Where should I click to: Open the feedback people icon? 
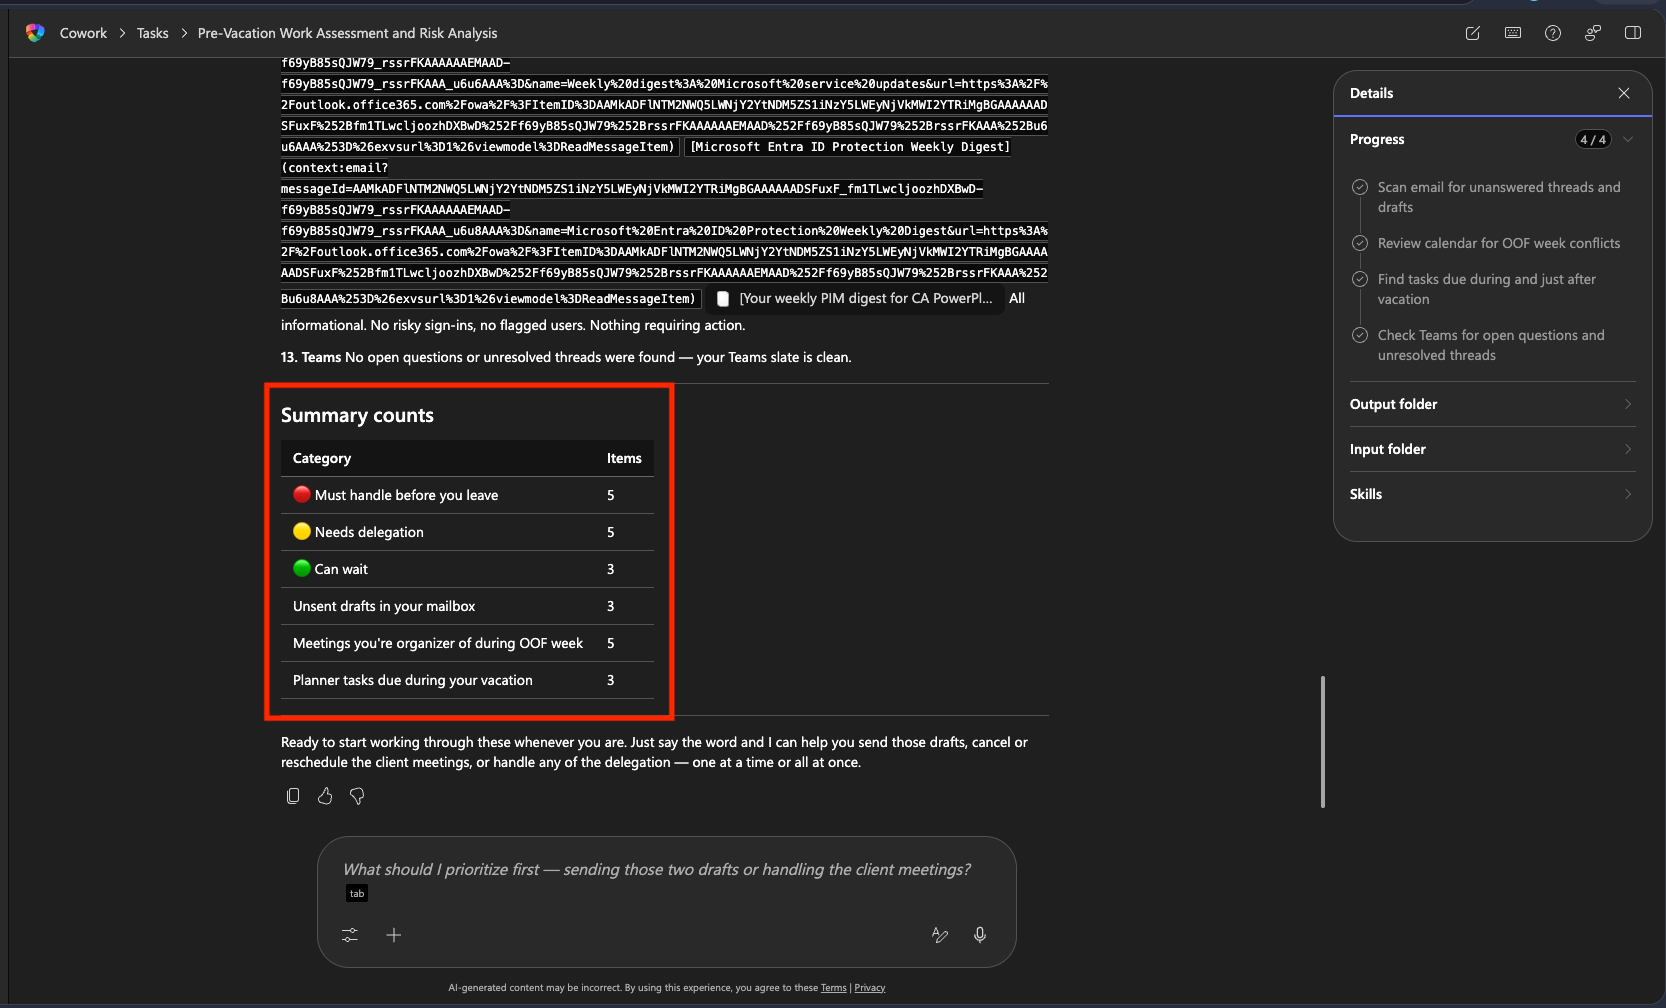click(x=1593, y=33)
